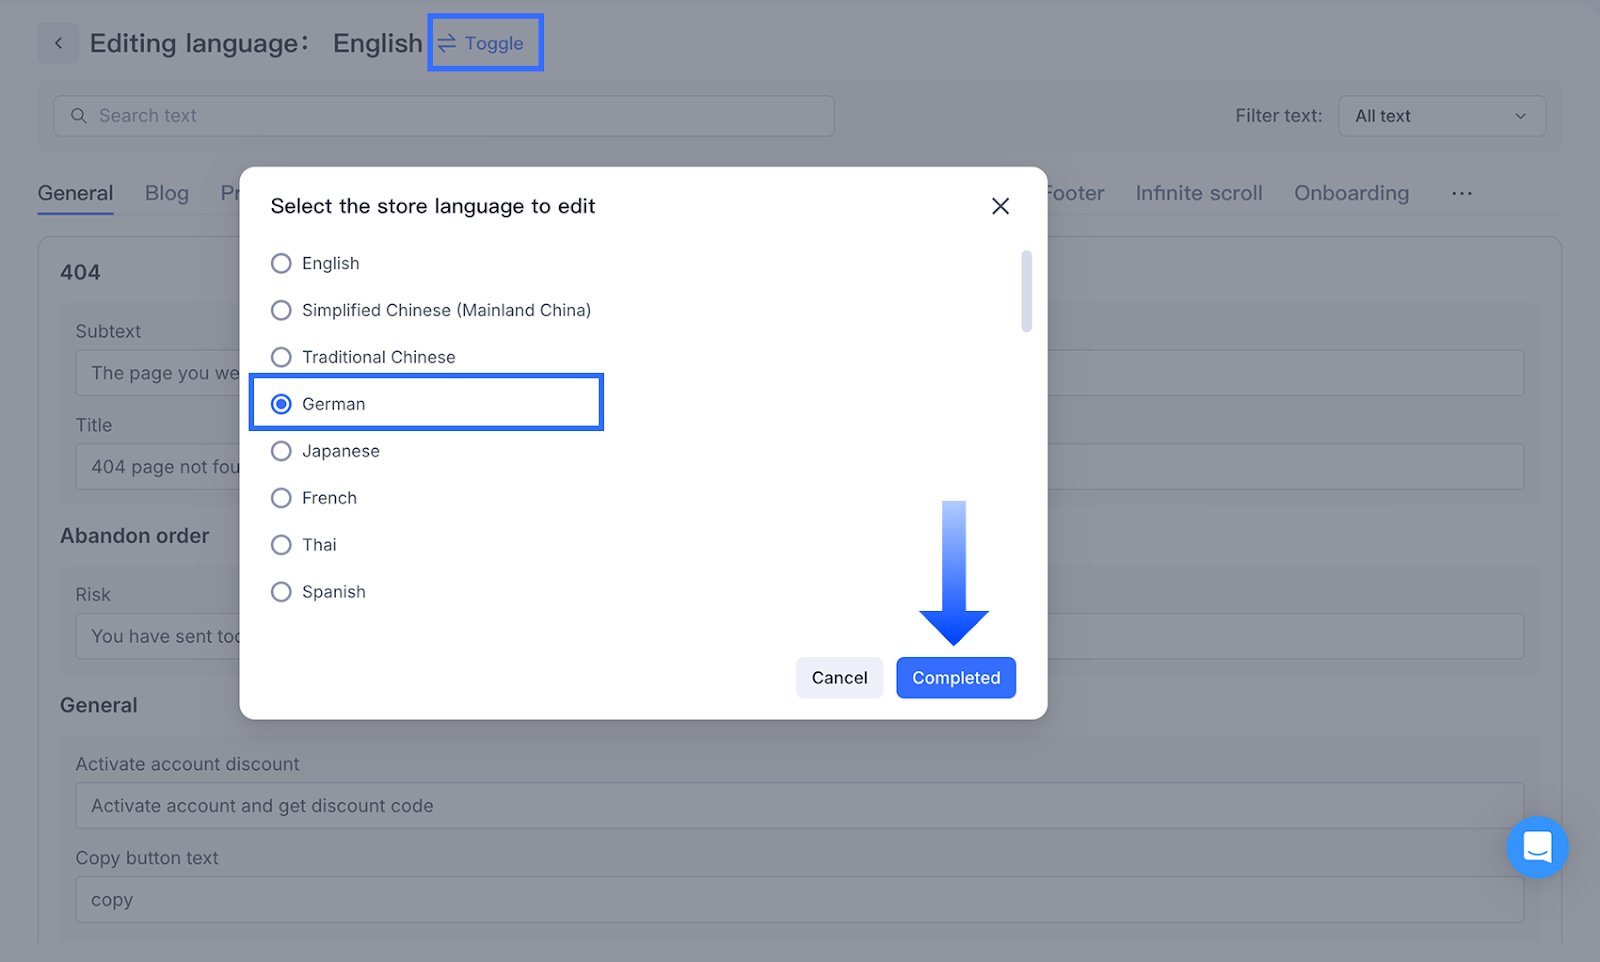Click the back arrow icon
1600x962 pixels.
click(58, 43)
